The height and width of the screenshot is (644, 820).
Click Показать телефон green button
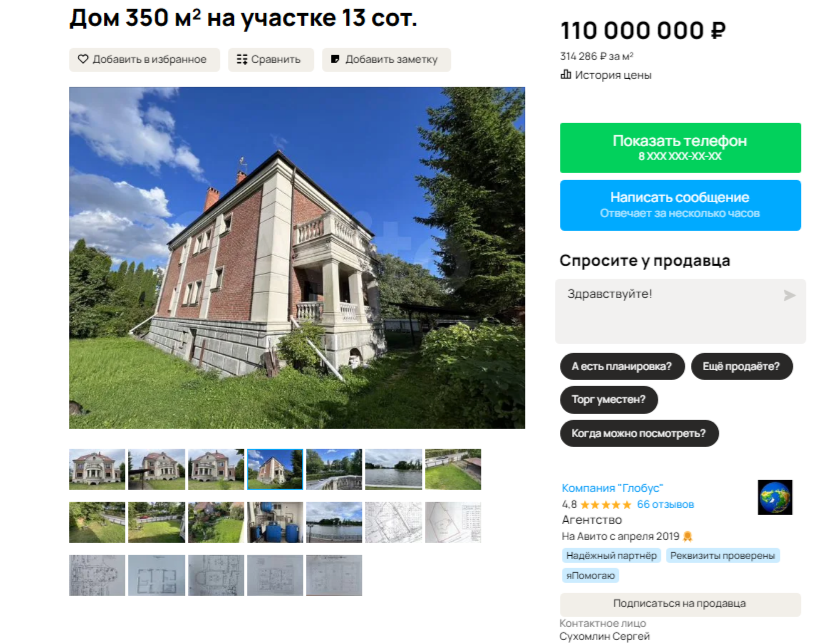click(680, 148)
